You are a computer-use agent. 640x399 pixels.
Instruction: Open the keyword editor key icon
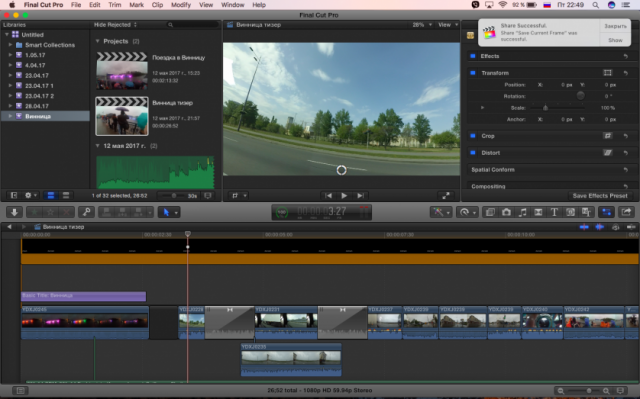pos(87,212)
